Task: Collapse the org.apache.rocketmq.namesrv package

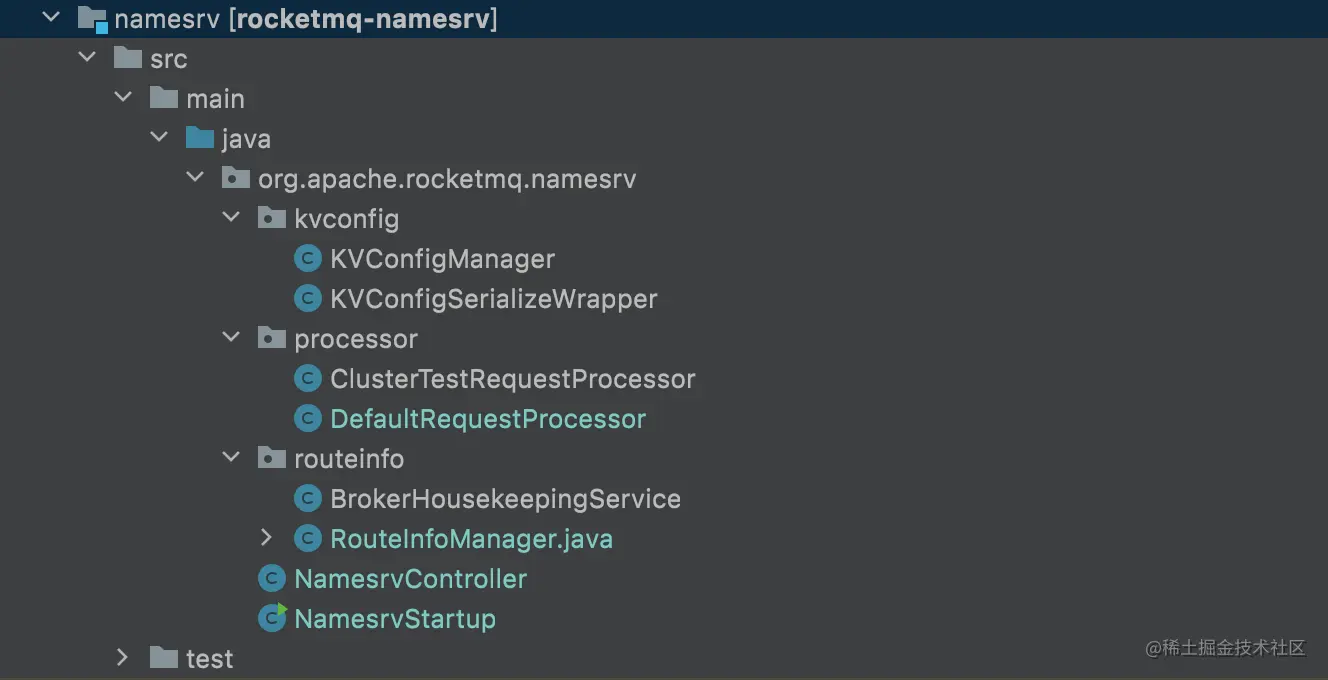Action: (x=195, y=178)
